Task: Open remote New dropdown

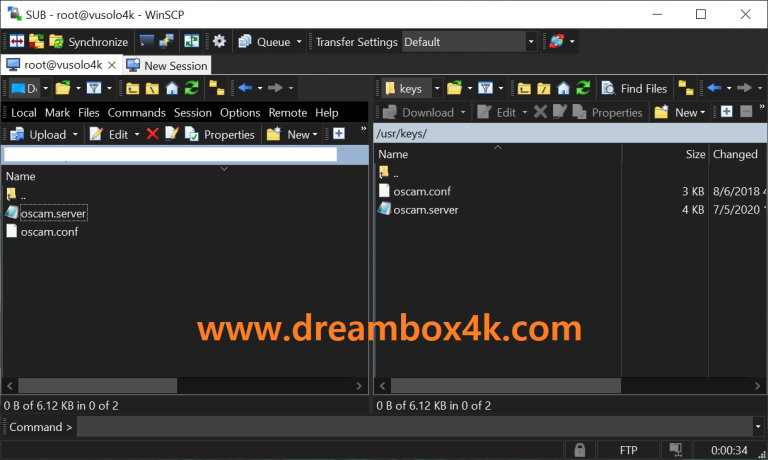Action: tap(680, 113)
